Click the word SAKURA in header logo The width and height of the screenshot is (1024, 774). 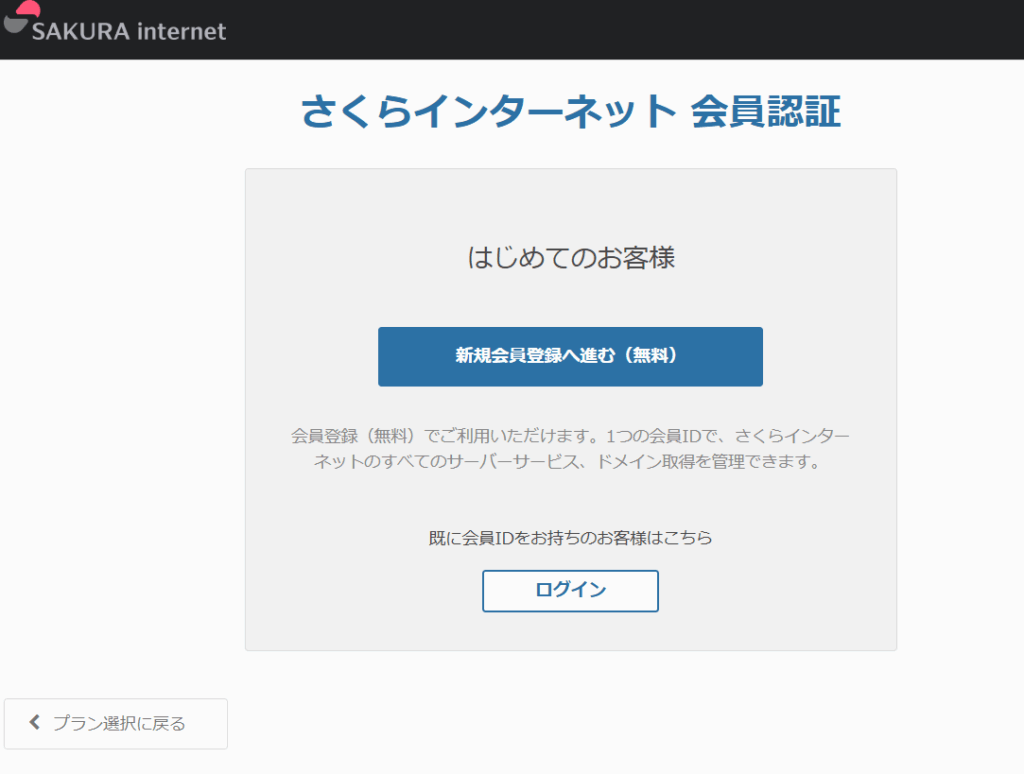coord(80,32)
